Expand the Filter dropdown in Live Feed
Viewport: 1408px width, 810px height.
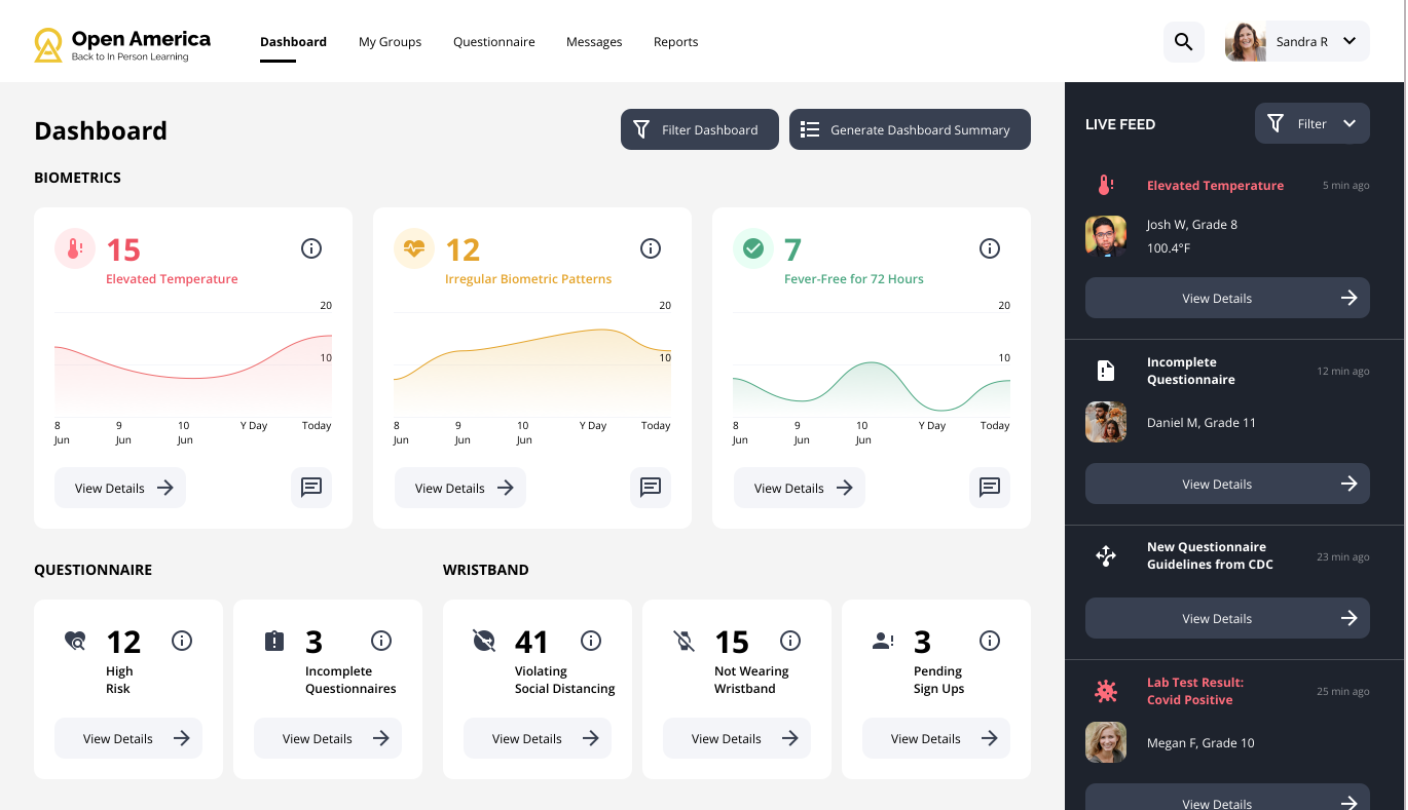[1312, 123]
